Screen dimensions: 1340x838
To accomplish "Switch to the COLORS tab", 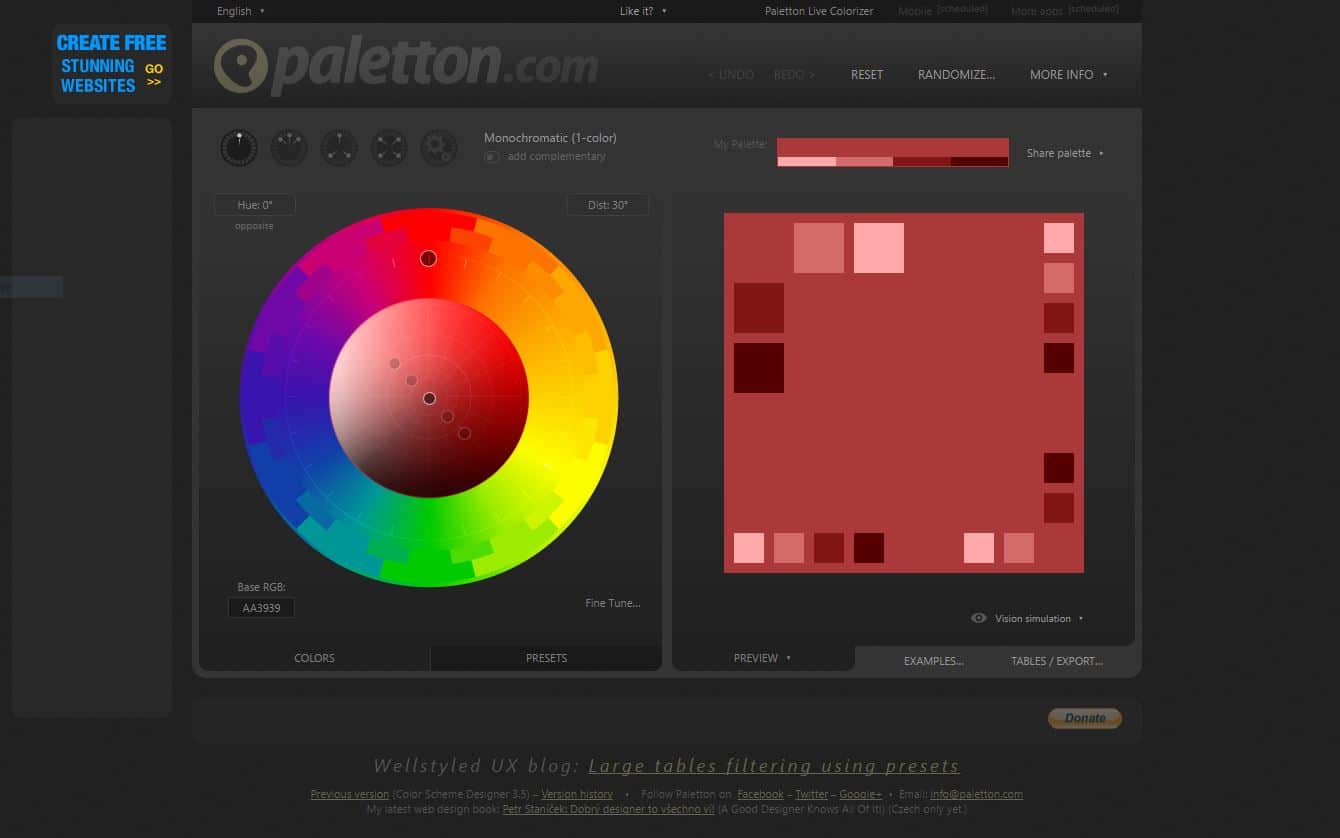I will click(x=314, y=658).
